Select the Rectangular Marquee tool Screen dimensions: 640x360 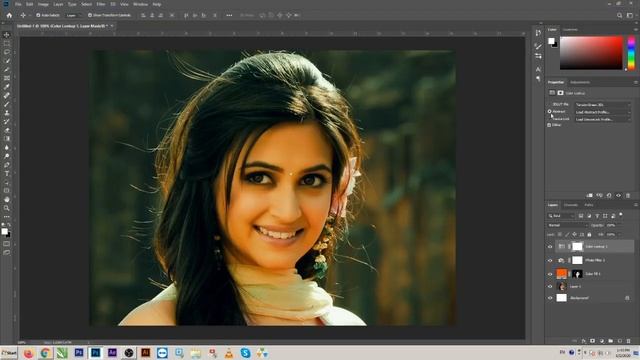pyautogui.click(x=7, y=43)
